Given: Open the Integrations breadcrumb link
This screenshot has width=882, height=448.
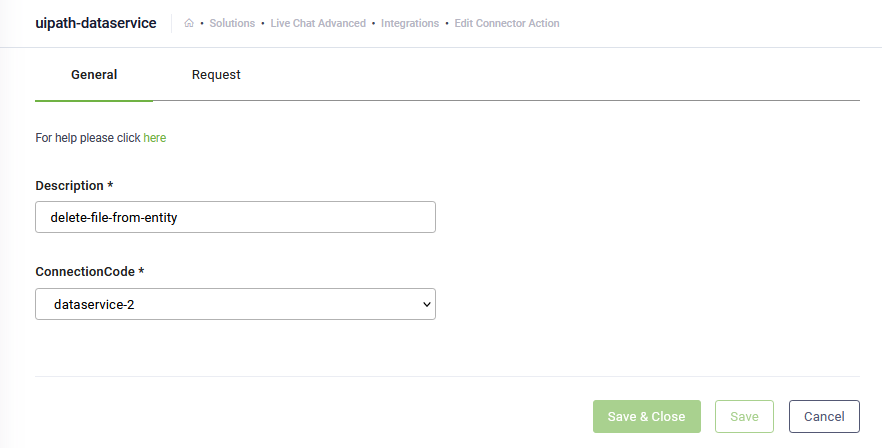Looking at the screenshot, I should pyautogui.click(x=410, y=23).
